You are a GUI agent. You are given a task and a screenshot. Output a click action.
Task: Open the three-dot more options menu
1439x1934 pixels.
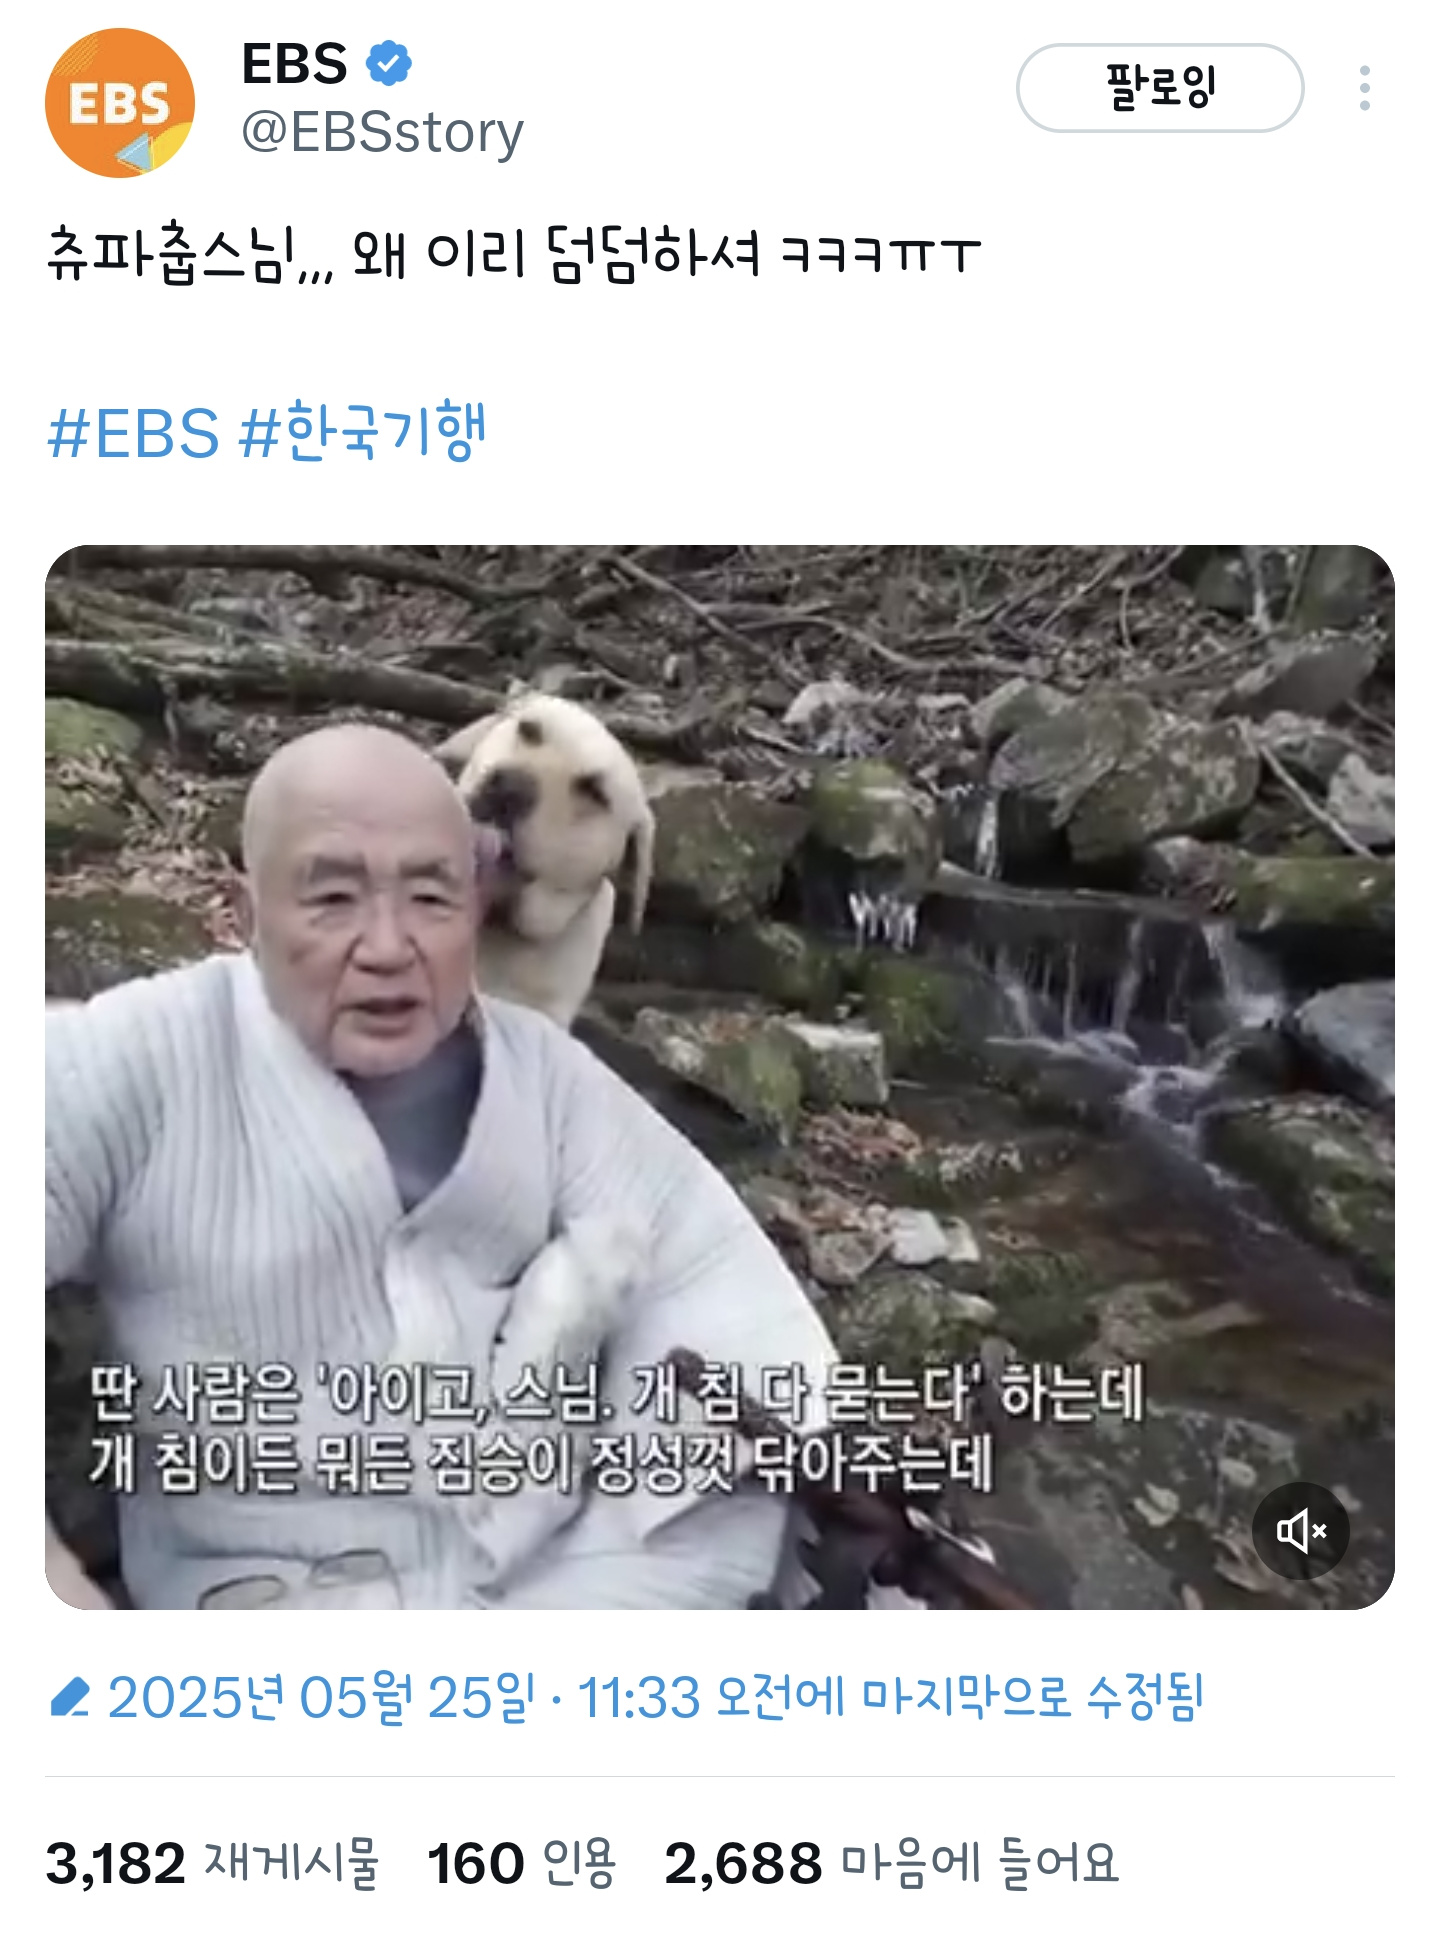point(1365,88)
